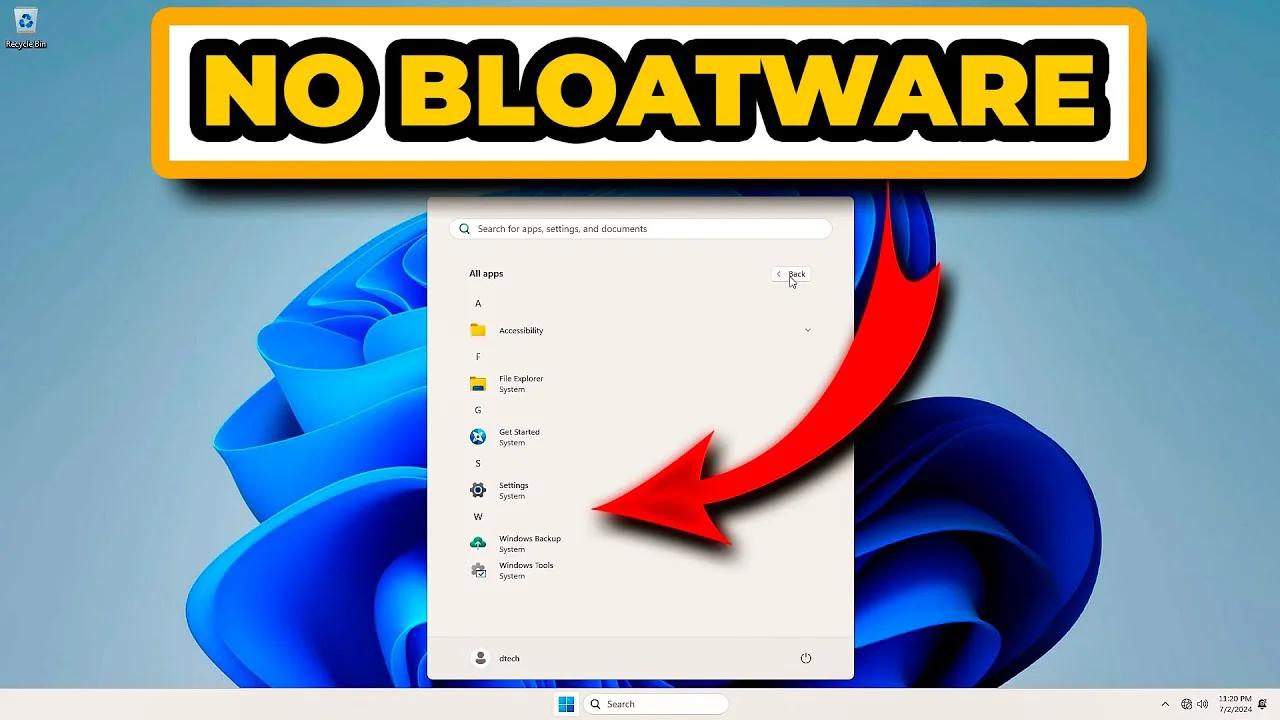Open File Explorer from the All apps list

(x=520, y=383)
